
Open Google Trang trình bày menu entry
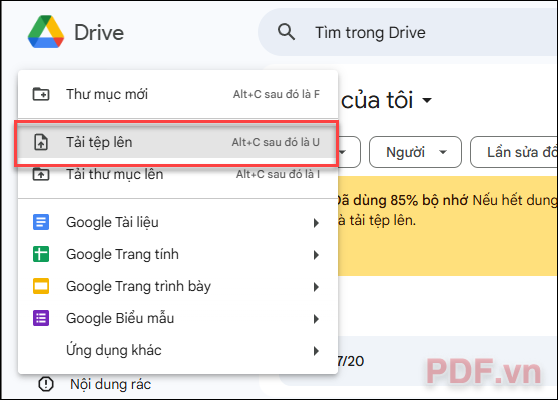pos(178,286)
